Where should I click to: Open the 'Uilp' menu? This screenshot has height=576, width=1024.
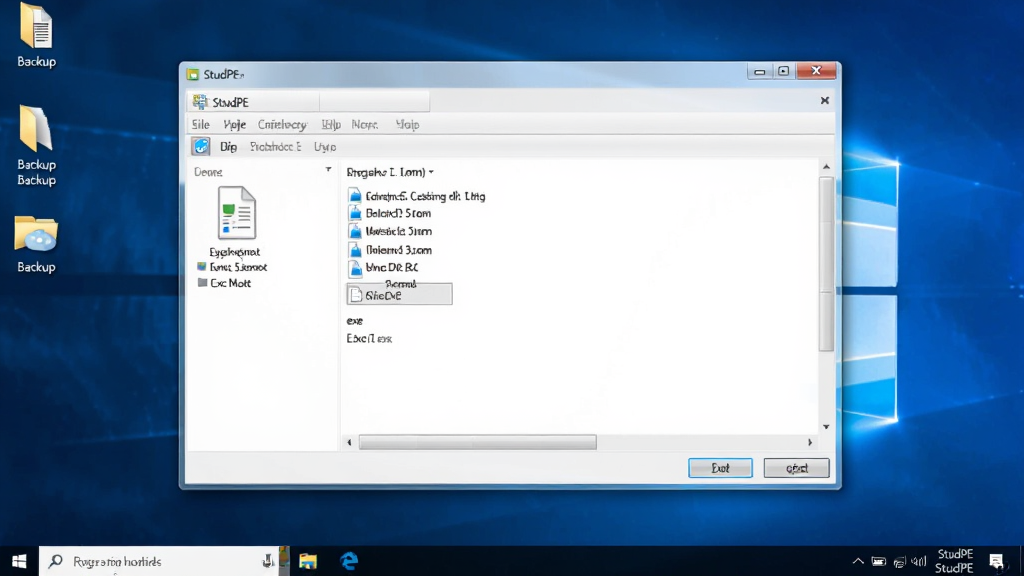tap(331, 124)
